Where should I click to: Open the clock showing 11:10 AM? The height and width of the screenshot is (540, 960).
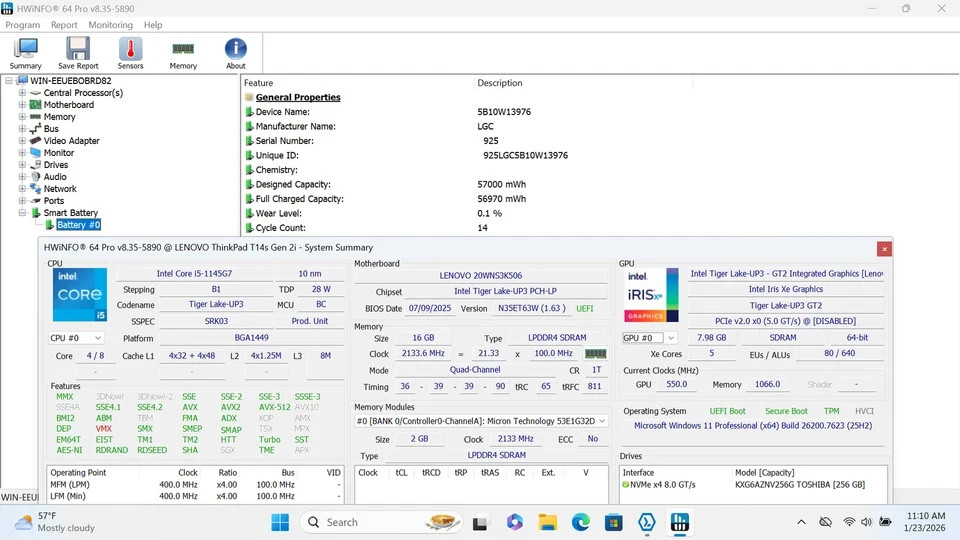tap(924, 522)
